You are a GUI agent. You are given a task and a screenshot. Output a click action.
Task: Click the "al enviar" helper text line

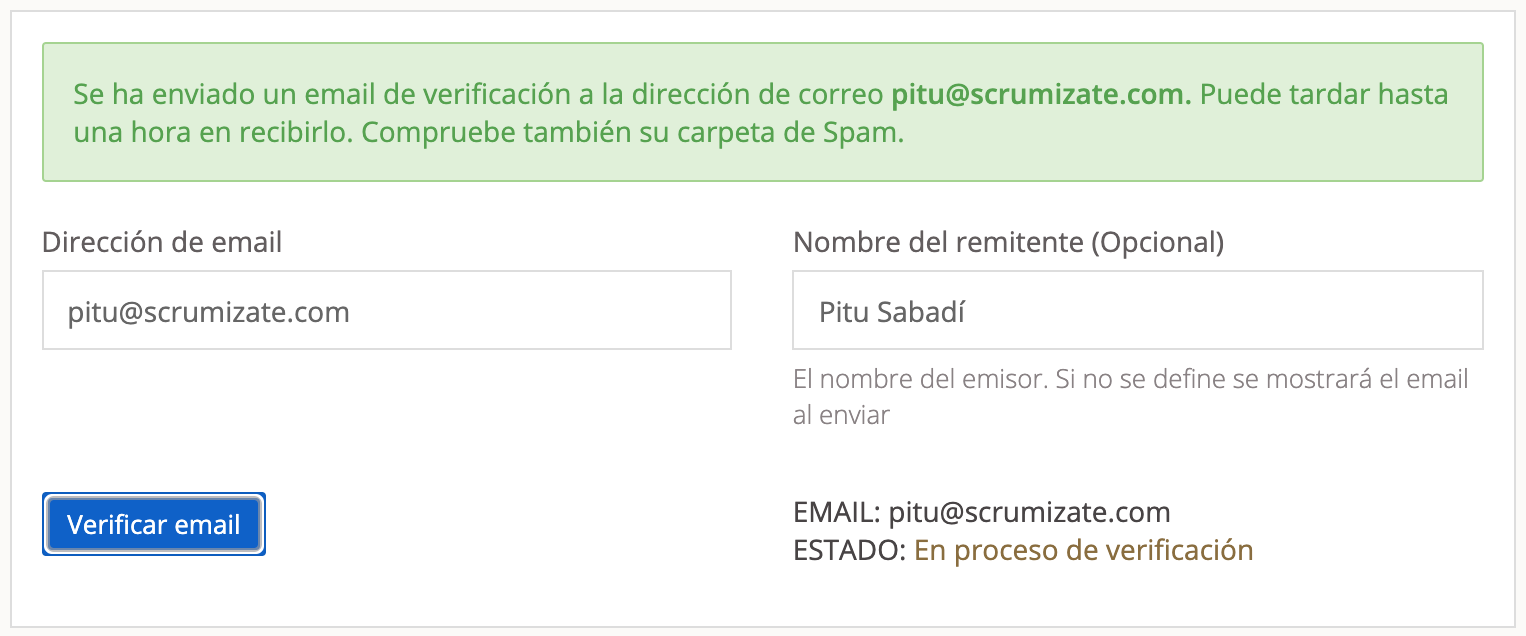click(x=841, y=415)
